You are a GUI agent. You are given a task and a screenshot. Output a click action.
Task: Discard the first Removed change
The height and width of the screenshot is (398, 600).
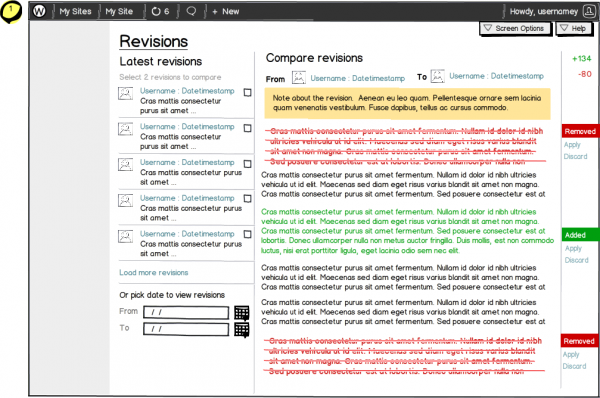pyautogui.click(x=575, y=156)
